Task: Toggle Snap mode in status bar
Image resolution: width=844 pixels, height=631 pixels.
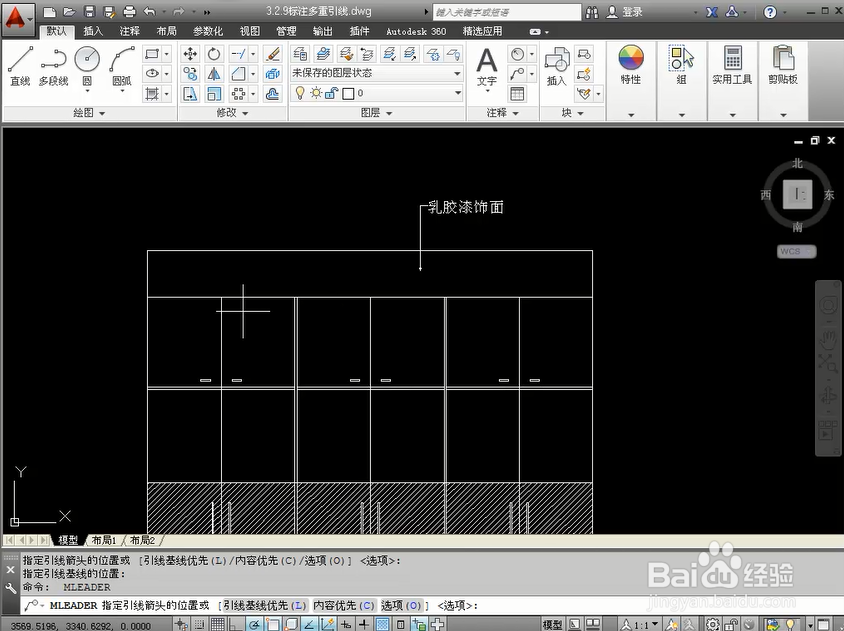Action: pyautogui.click(x=199, y=625)
